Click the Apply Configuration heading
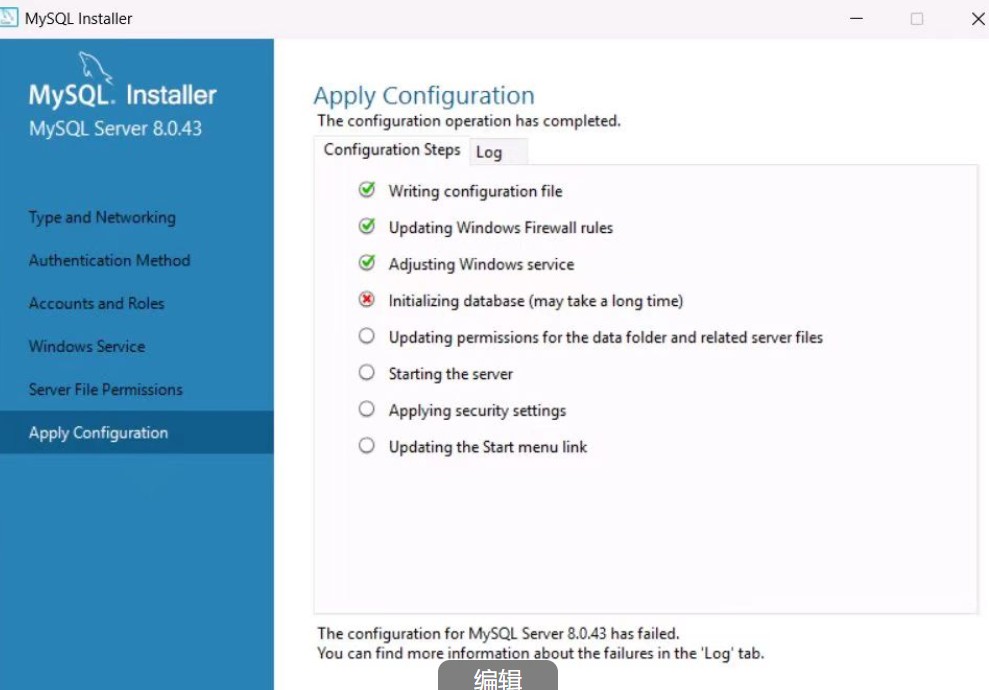The width and height of the screenshot is (989, 690). [424, 96]
